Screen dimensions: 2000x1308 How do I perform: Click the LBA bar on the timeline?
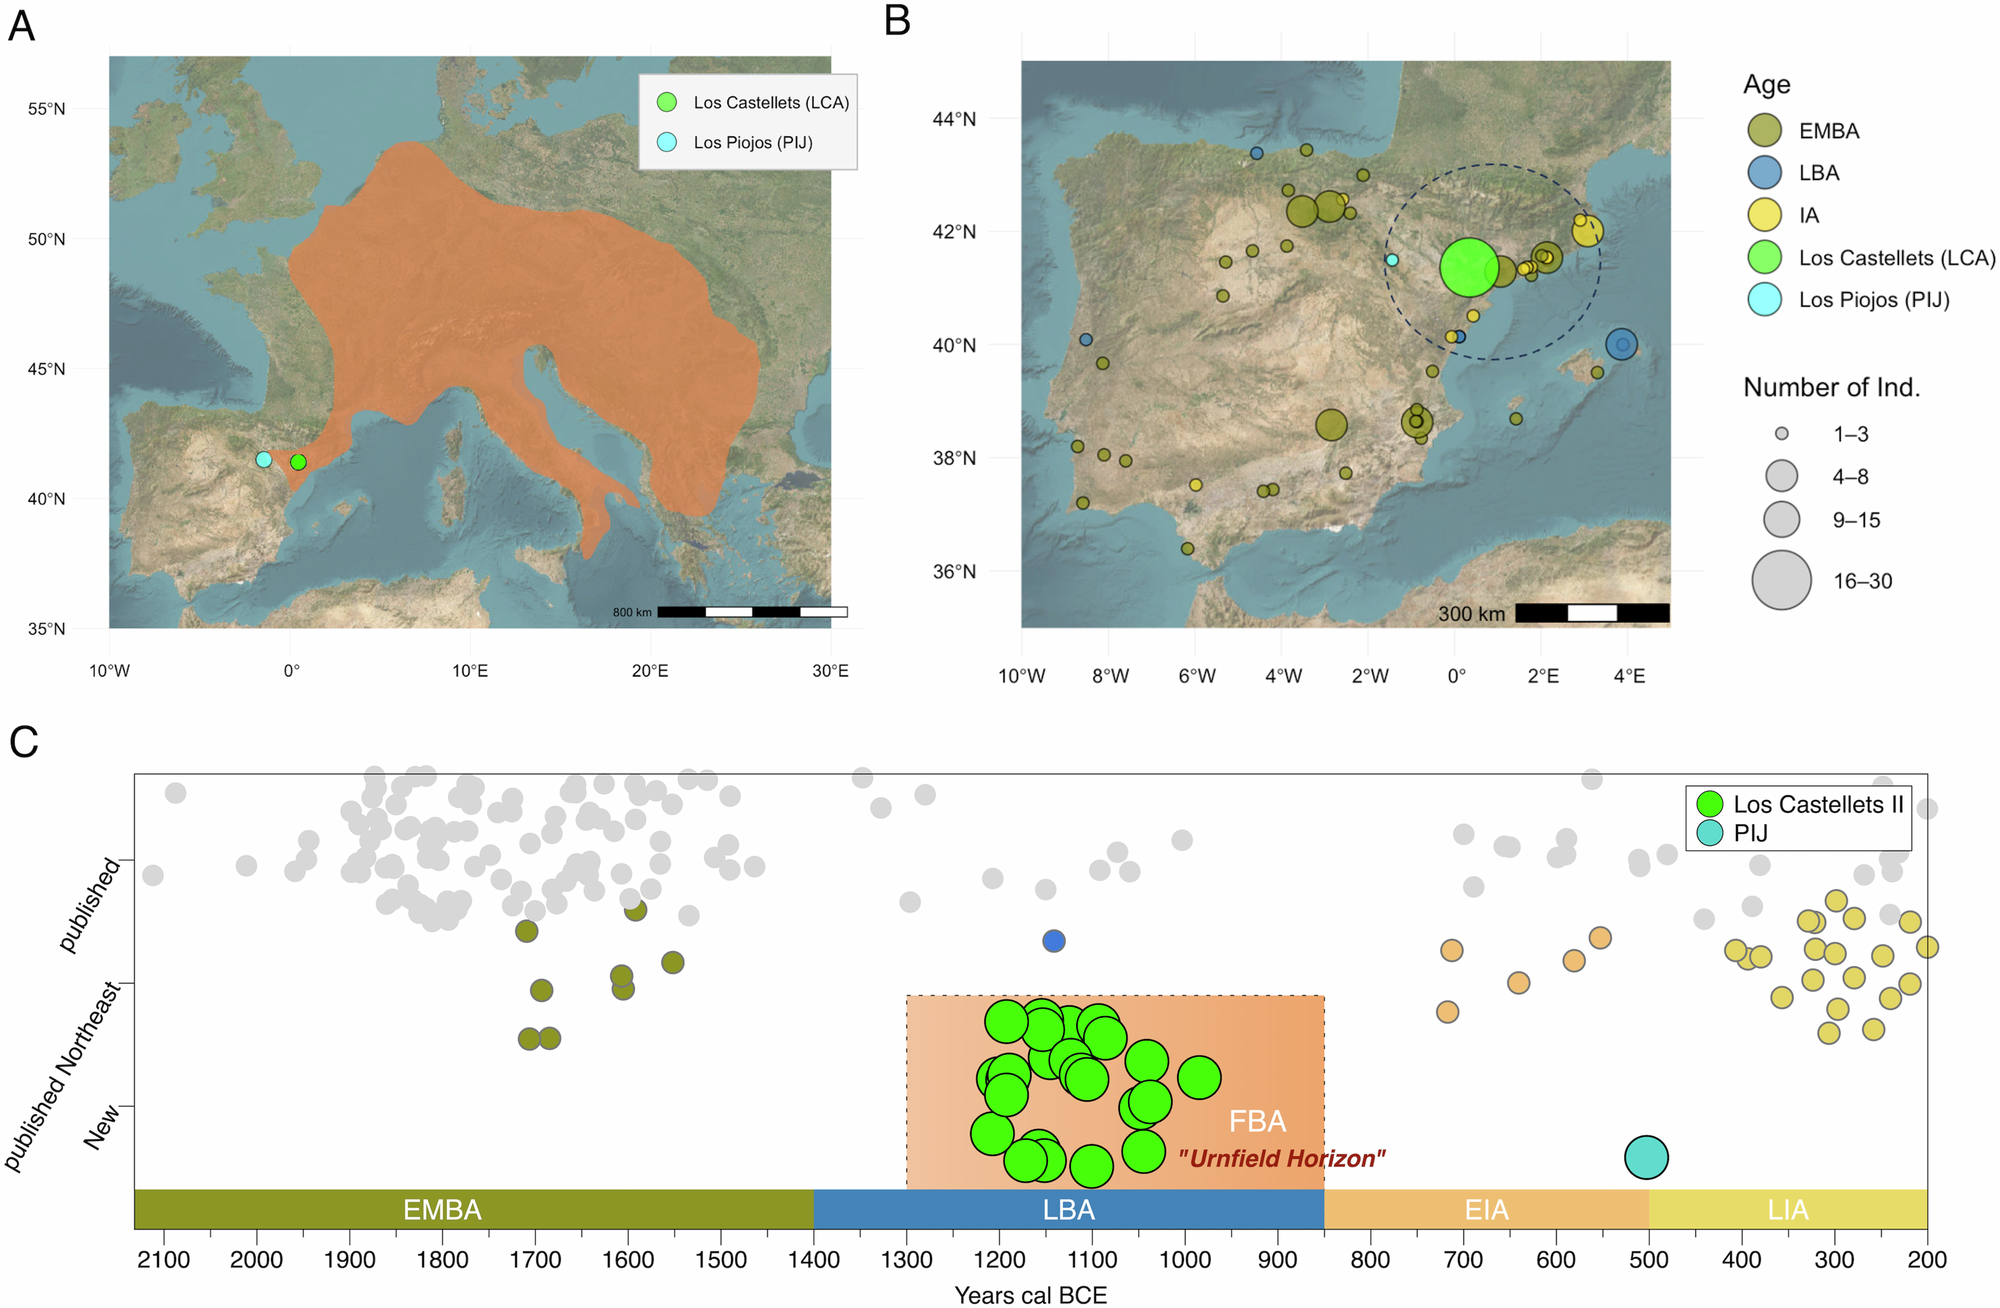click(x=1068, y=1209)
